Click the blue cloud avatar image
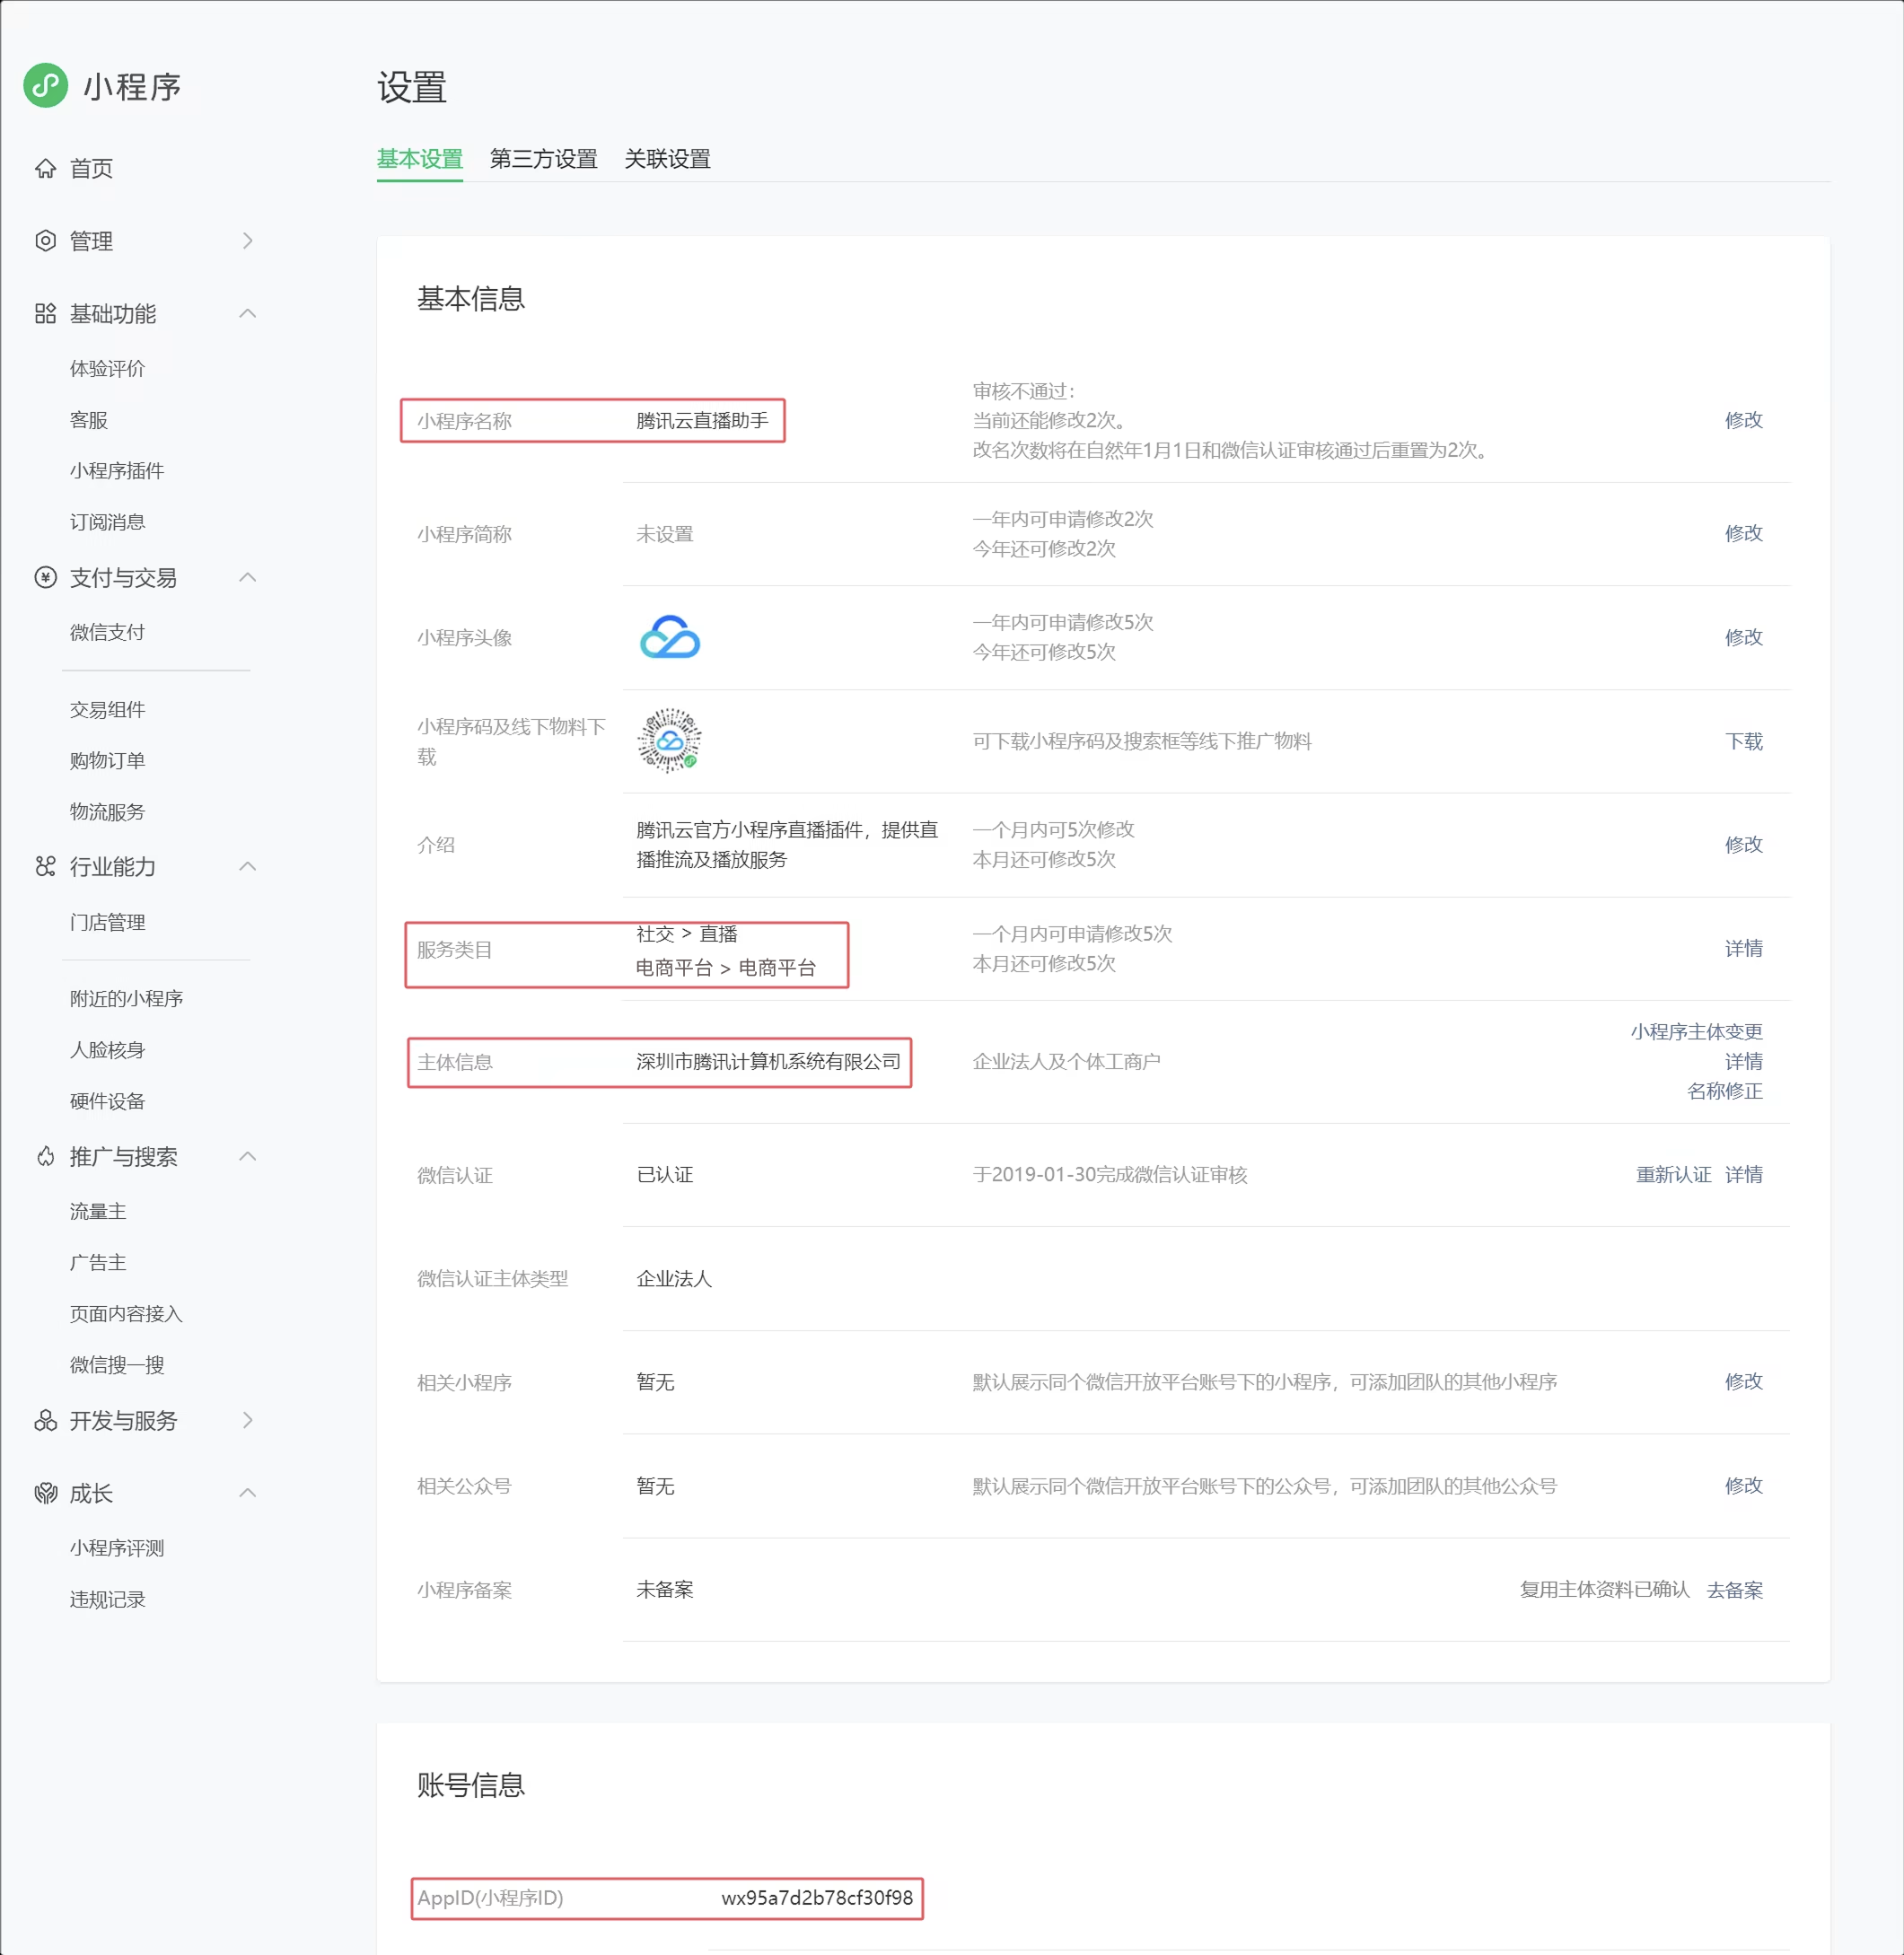Screen dimensions: 1904x1955 [669, 637]
